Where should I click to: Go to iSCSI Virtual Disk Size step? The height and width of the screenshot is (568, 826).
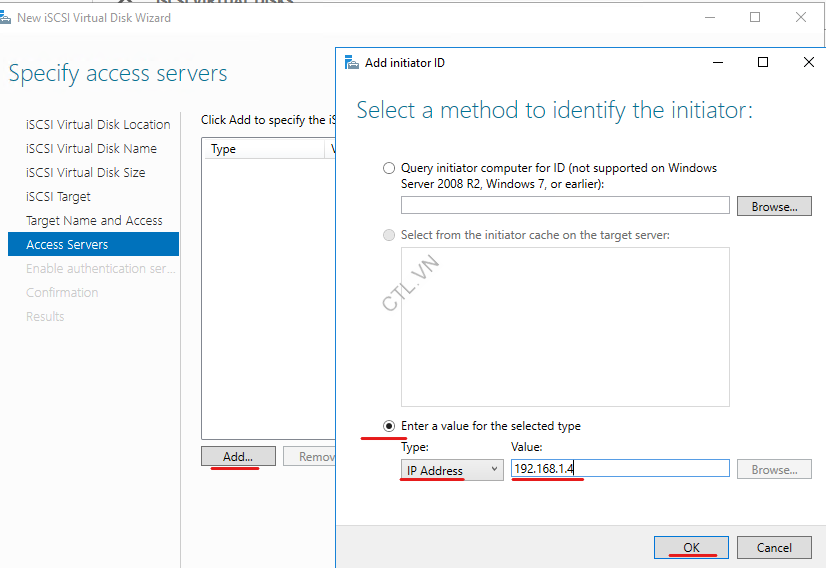click(85, 172)
